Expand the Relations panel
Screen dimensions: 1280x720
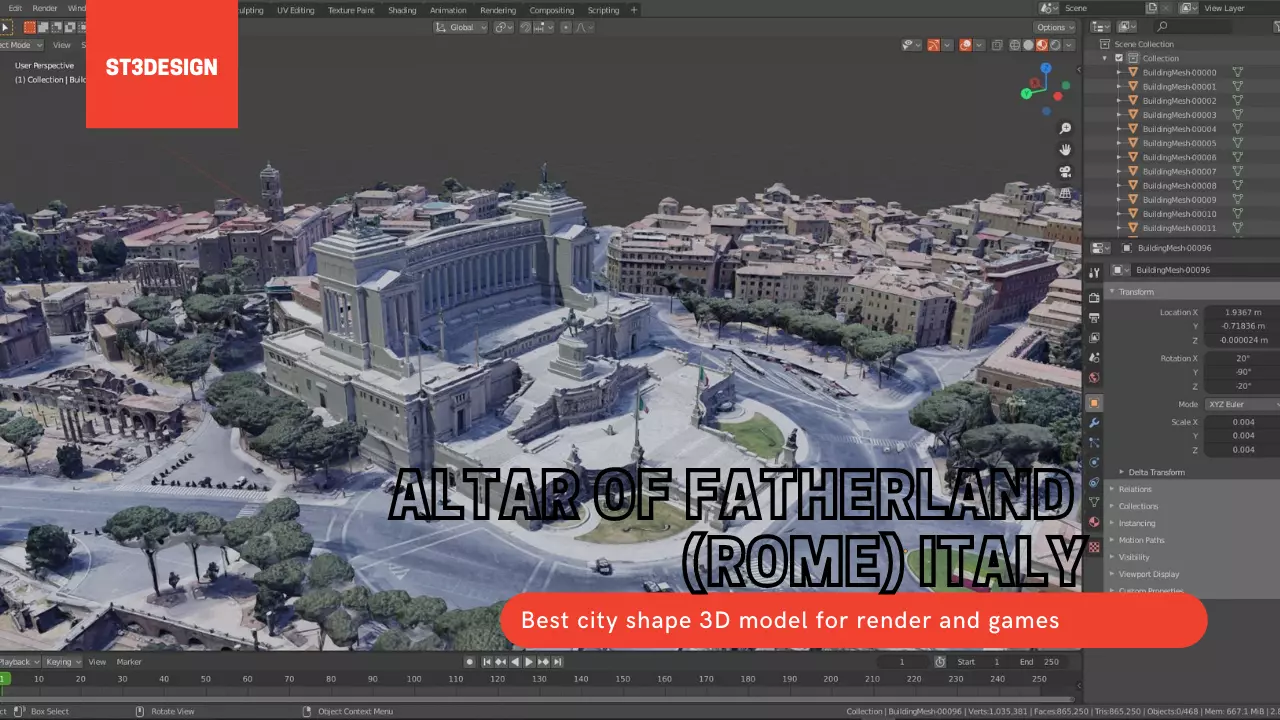click(1112, 489)
